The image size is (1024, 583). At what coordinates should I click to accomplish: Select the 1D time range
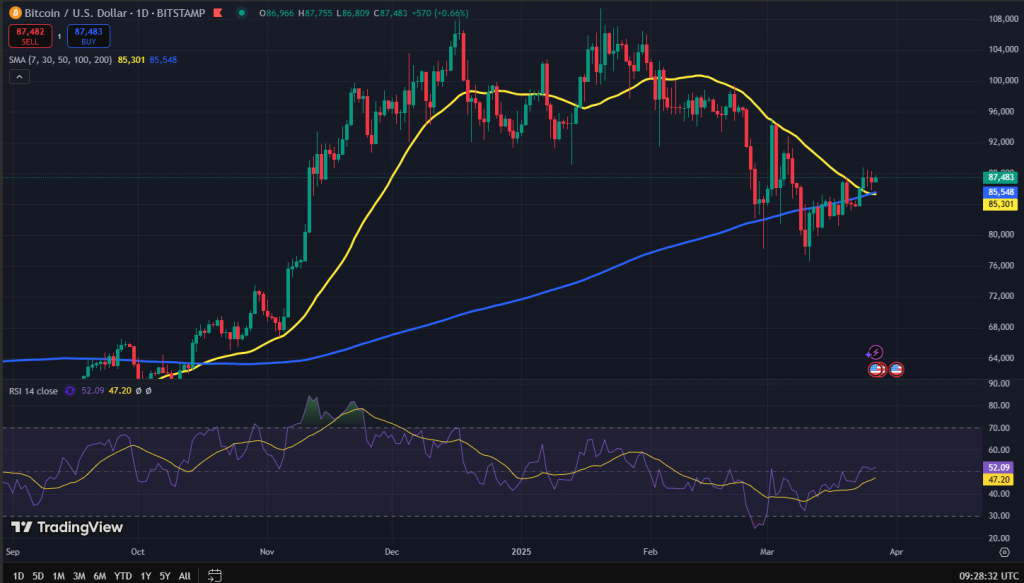(18, 576)
